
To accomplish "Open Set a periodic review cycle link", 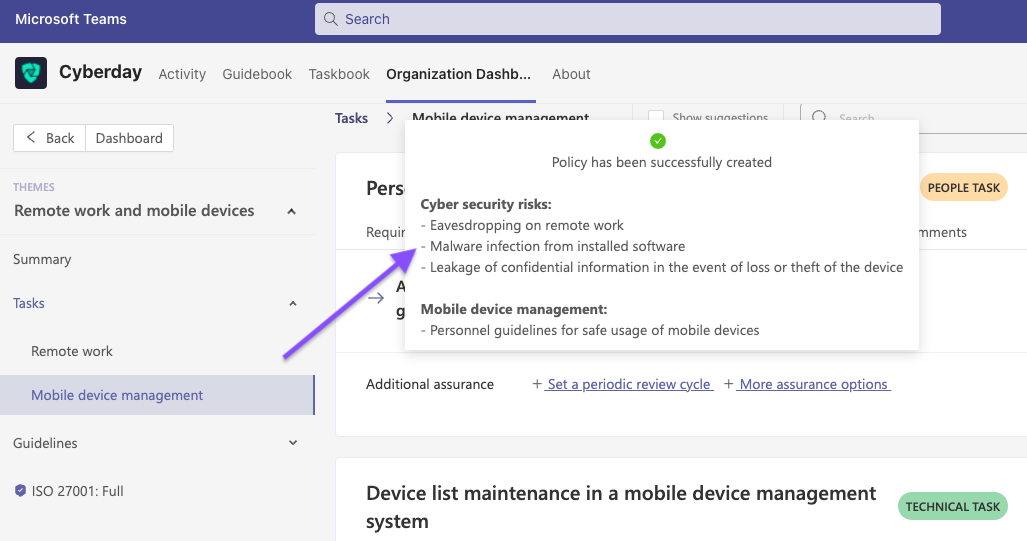I will coord(630,384).
